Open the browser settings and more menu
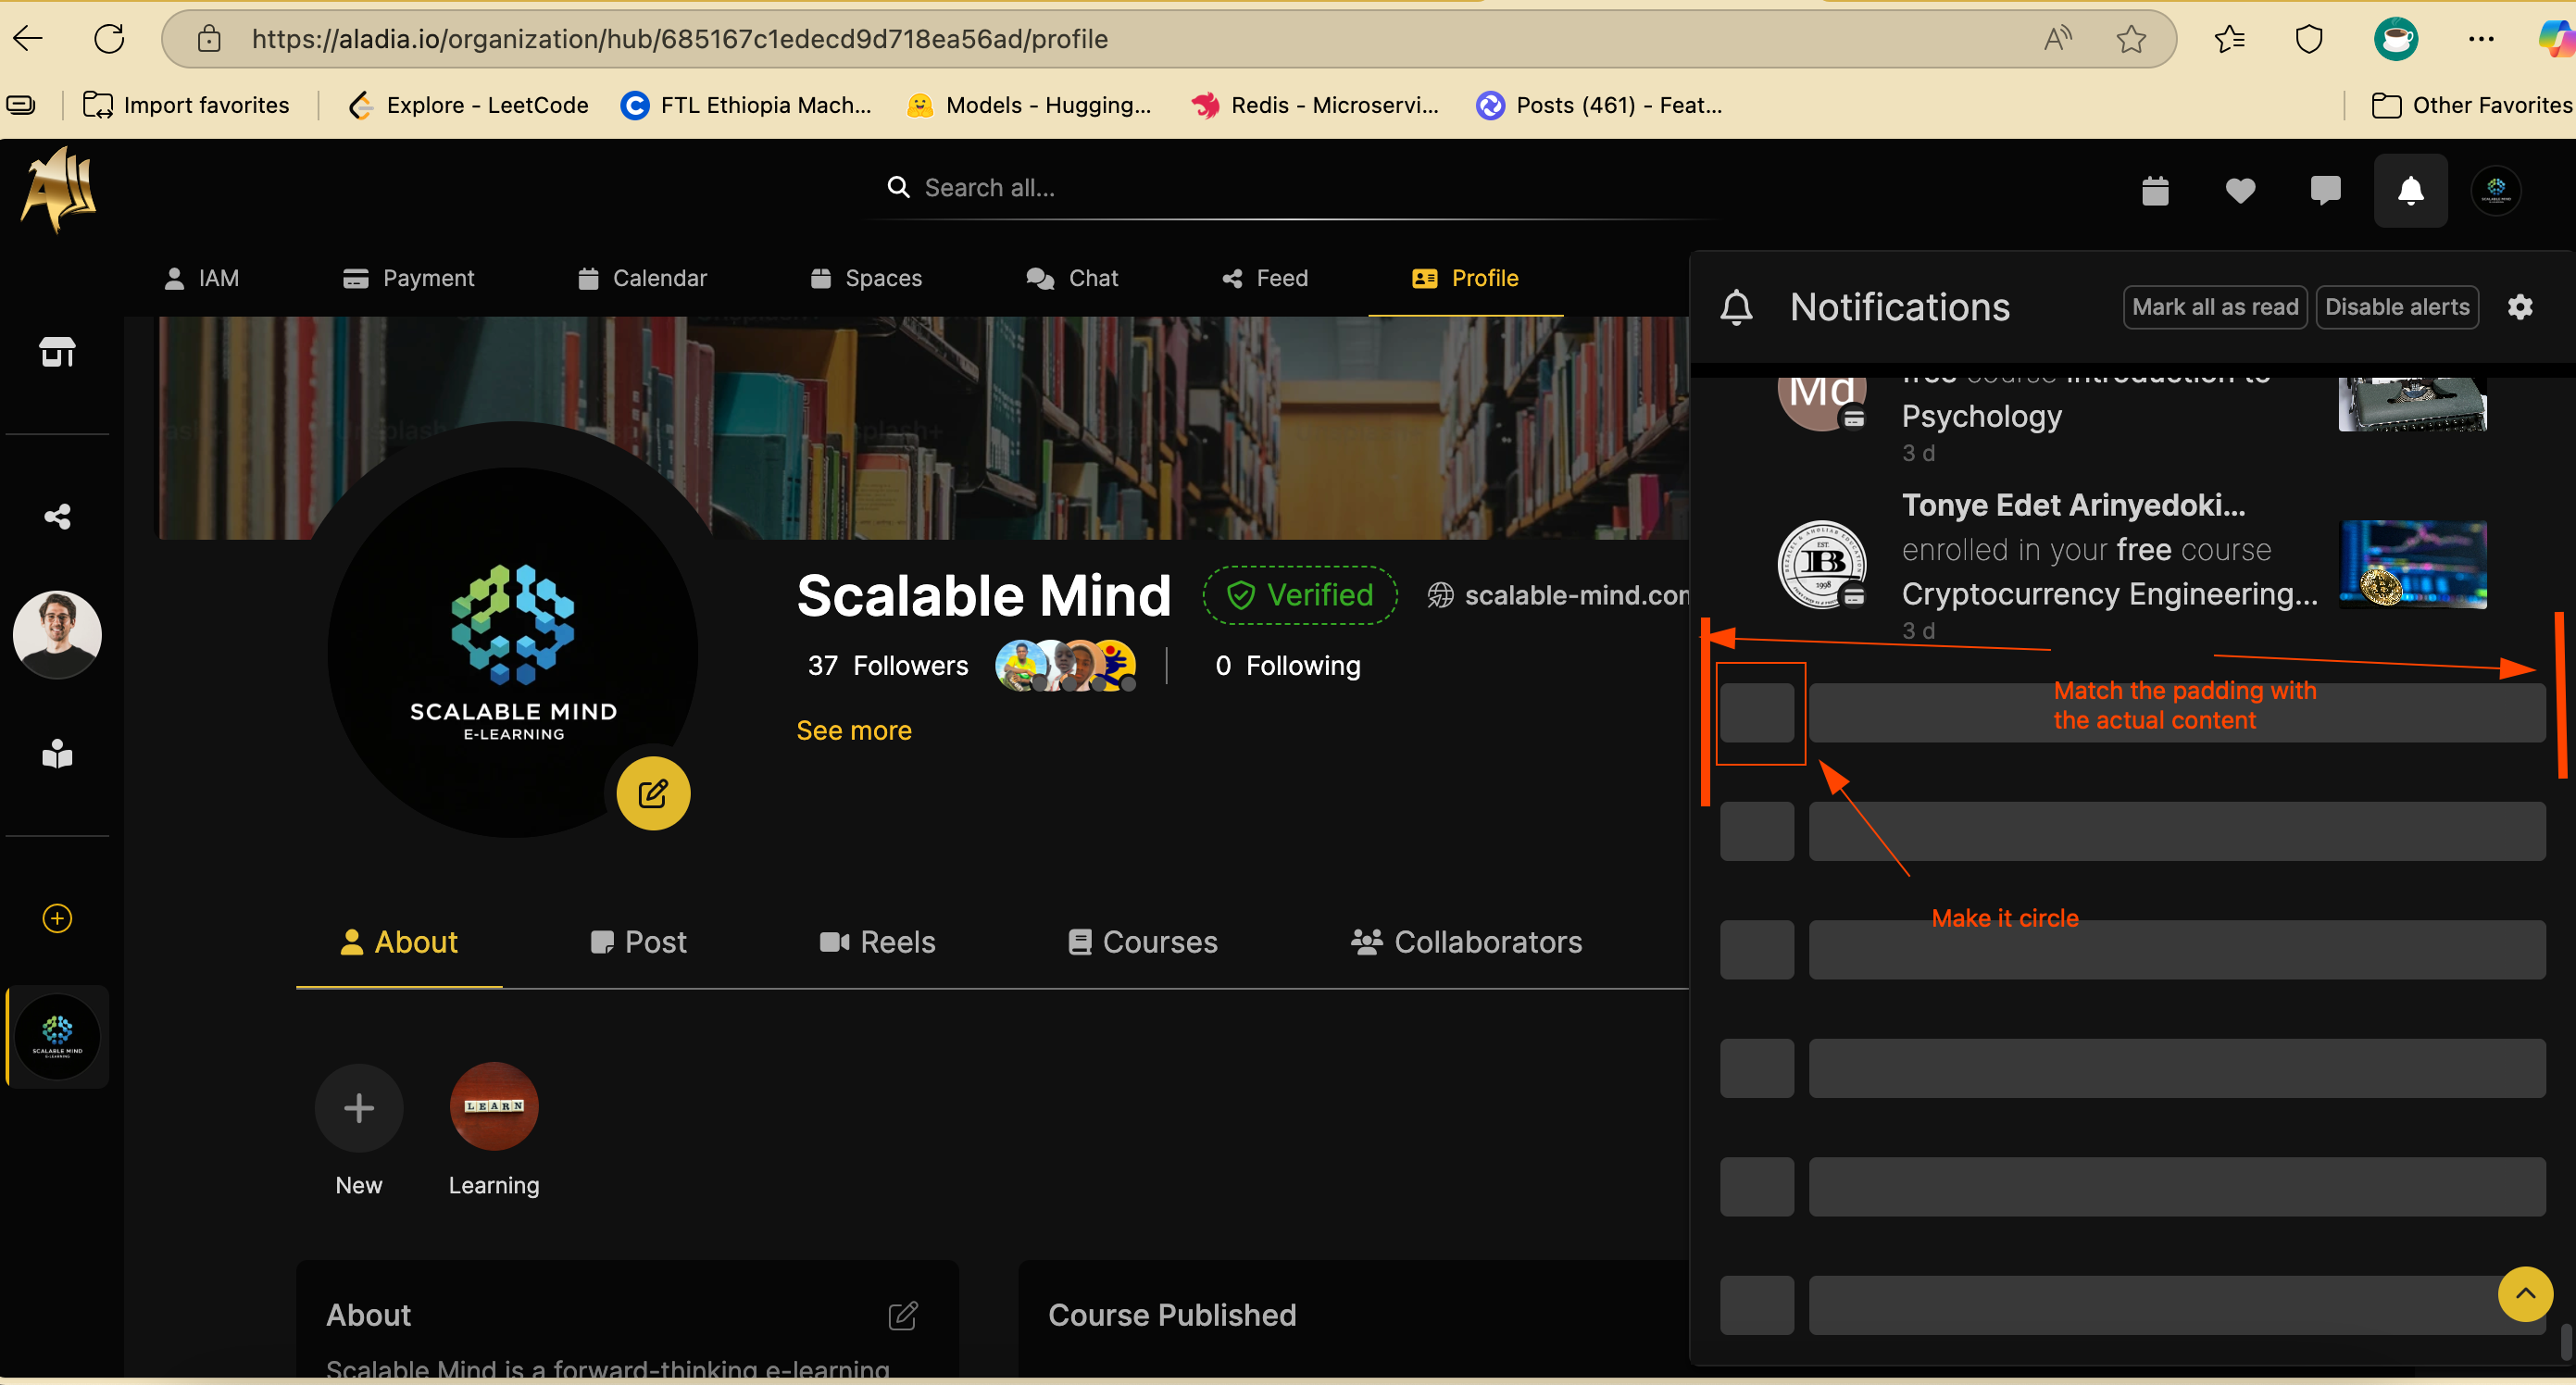 pos(2481,39)
